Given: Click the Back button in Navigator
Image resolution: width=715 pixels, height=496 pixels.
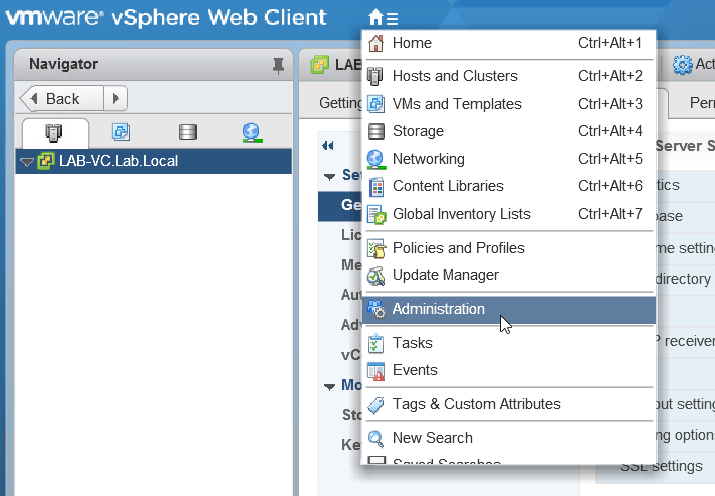Looking at the screenshot, I should (x=62, y=98).
